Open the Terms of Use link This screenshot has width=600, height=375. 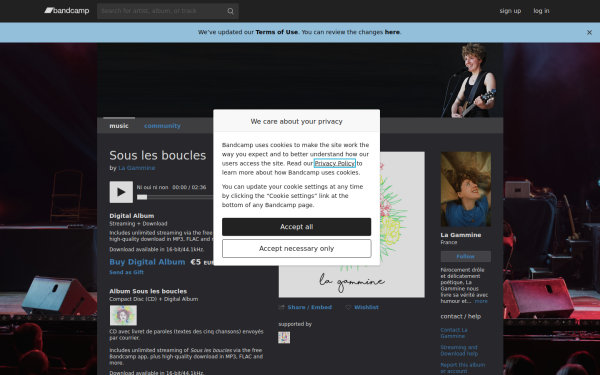pos(276,32)
